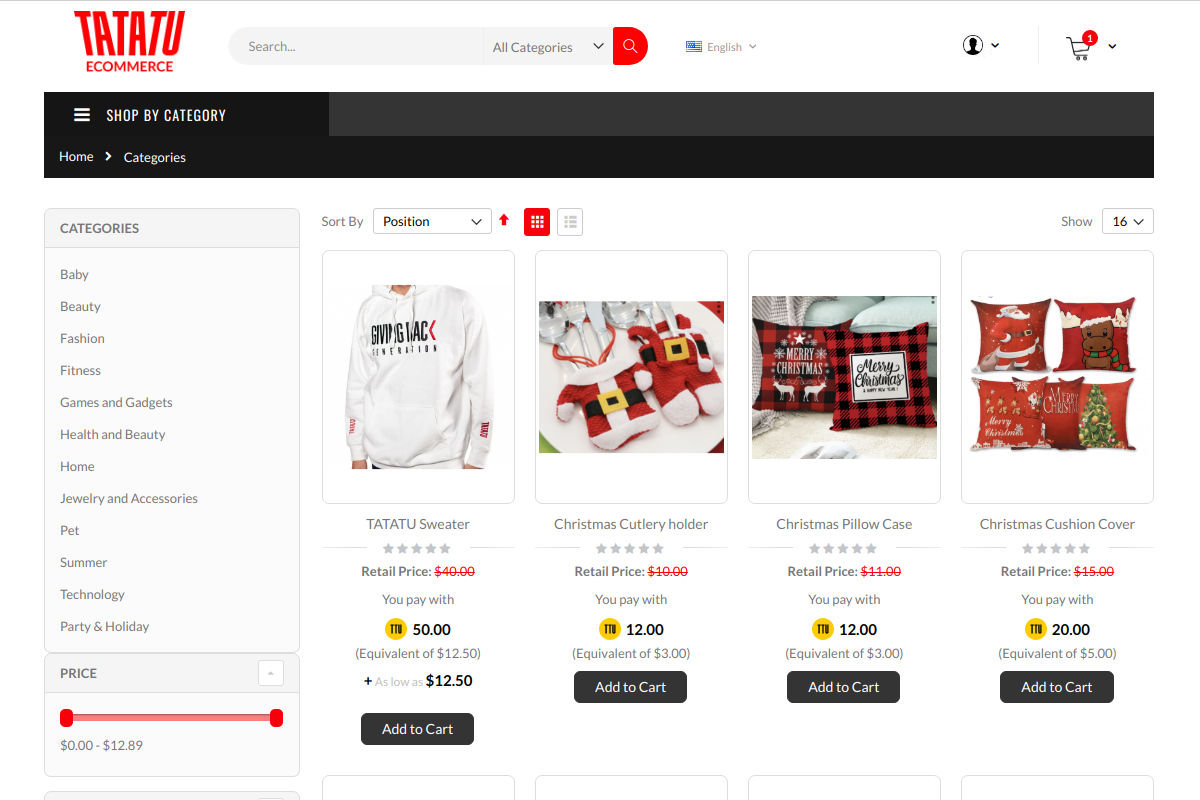Toggle sort direction red arrow
This screenshot has width=1200, height=800.
(504, 220)
